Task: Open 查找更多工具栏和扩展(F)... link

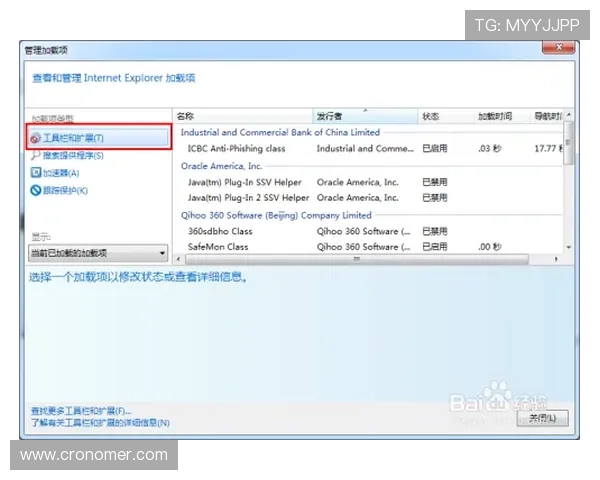Action: coord(81,411)
